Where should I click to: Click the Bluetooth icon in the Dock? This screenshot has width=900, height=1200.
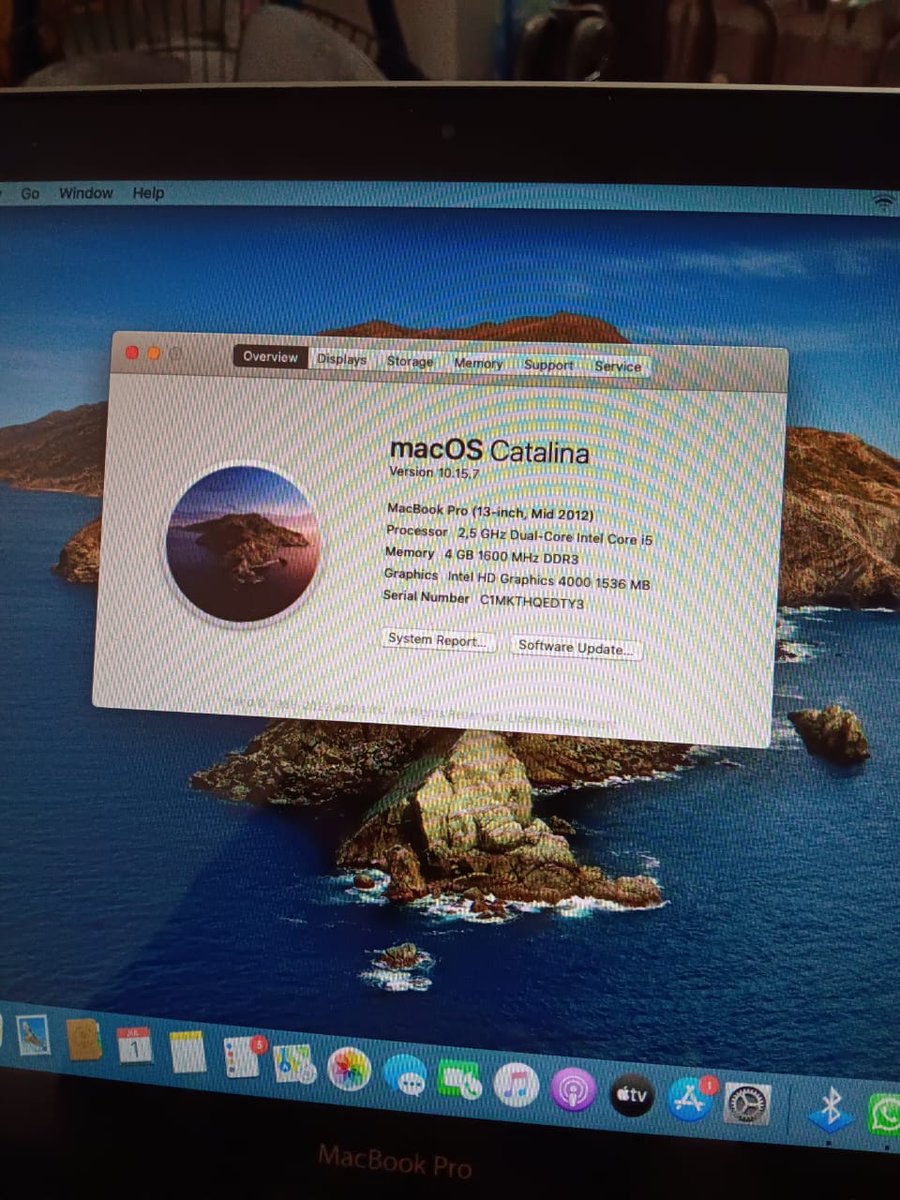[830, 1109]
